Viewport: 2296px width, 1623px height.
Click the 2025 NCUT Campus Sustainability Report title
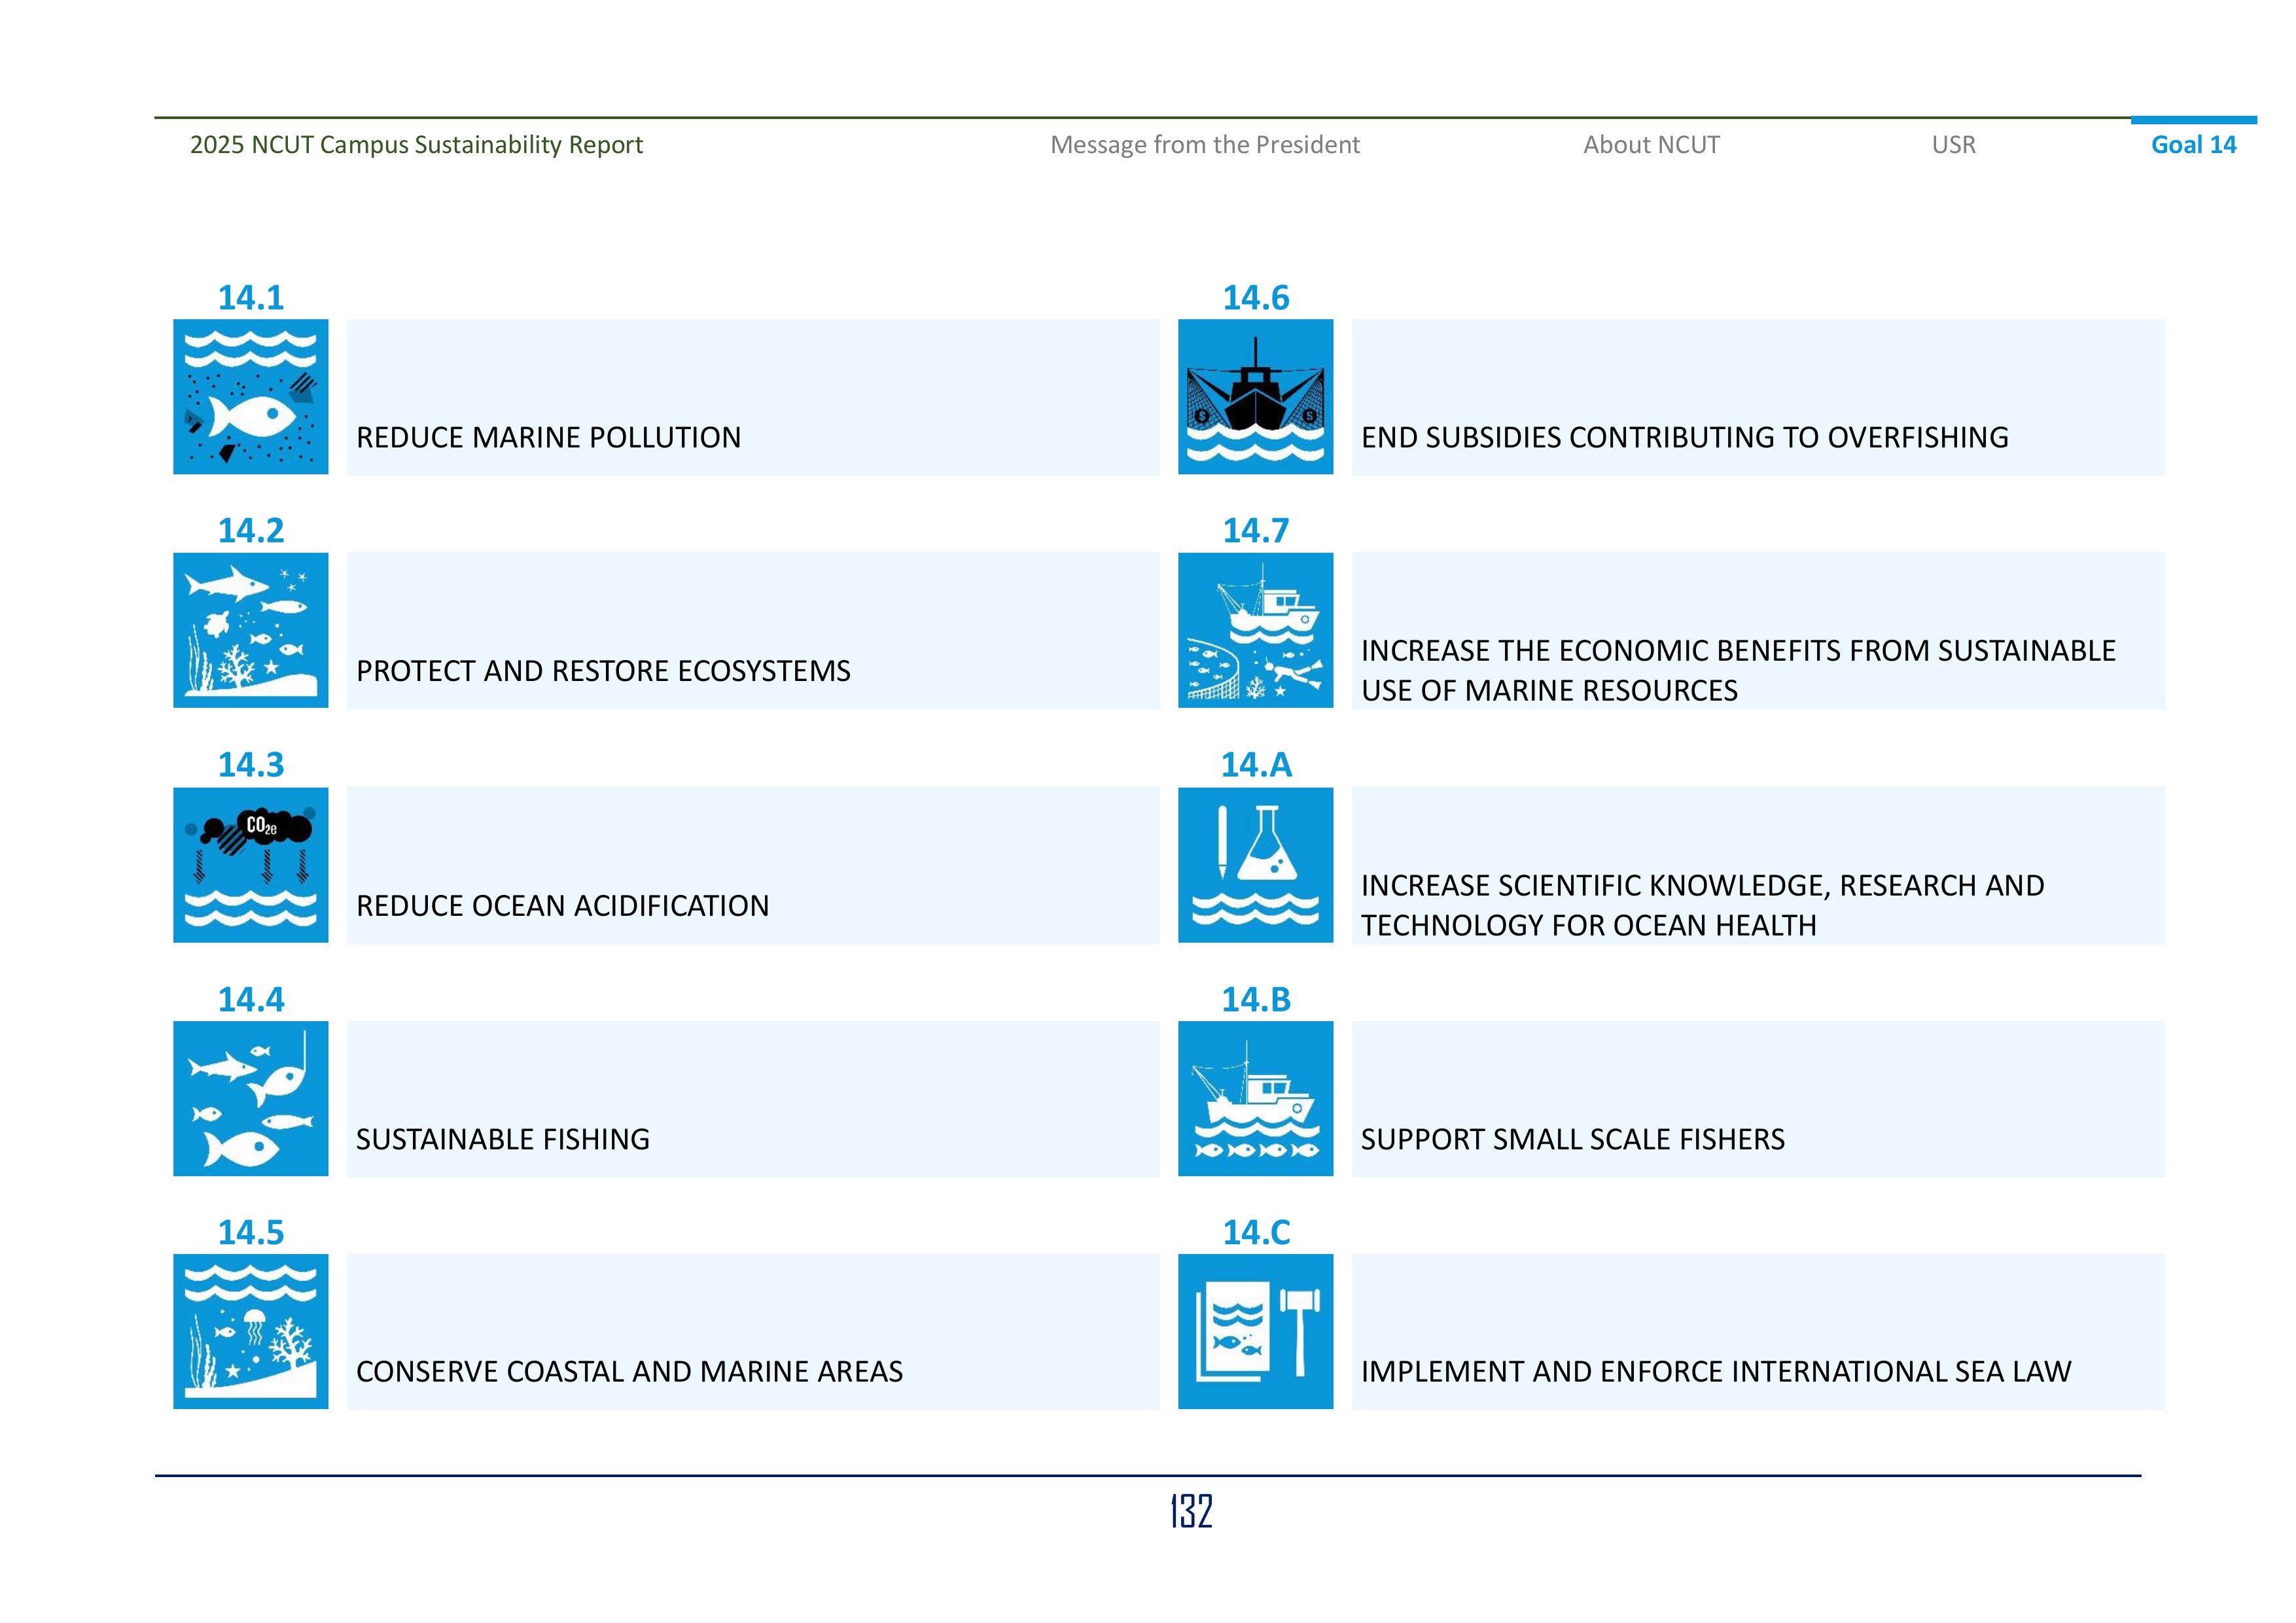coord(415,145)
